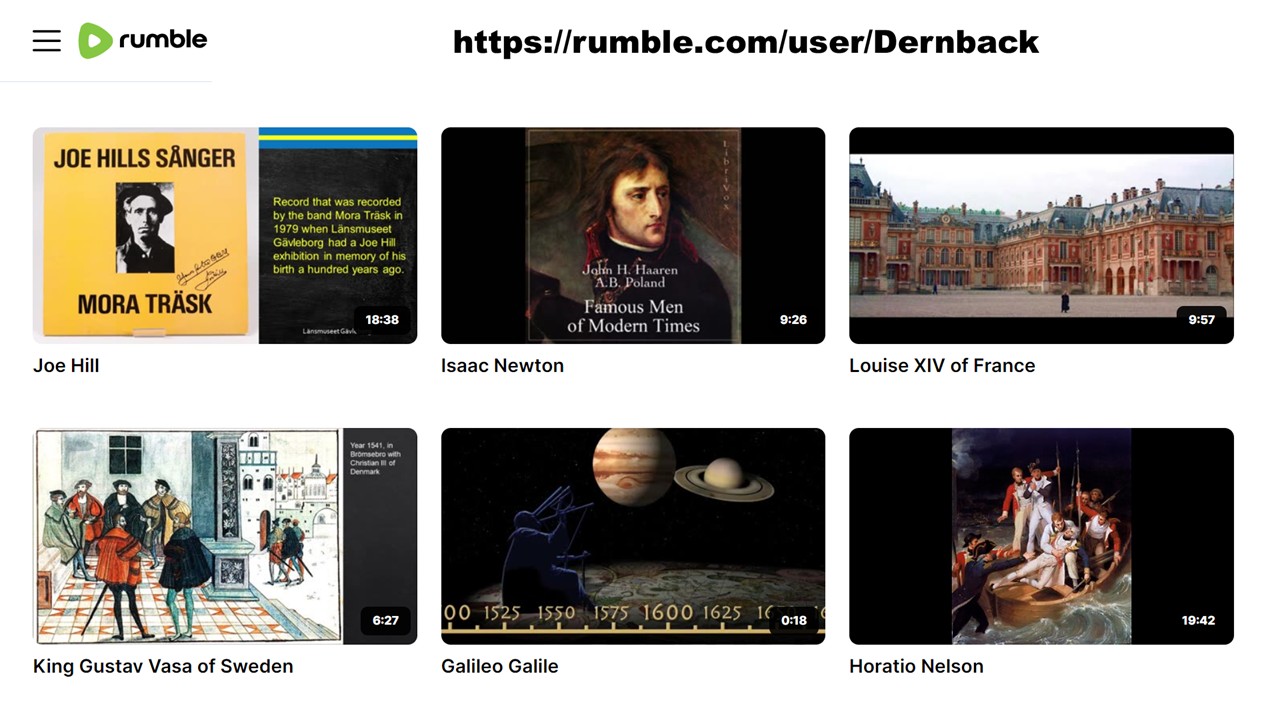Screen dimensions: 1280x720
Task: Click the "Horatio Nelson" video title
Action: (916, 666)
